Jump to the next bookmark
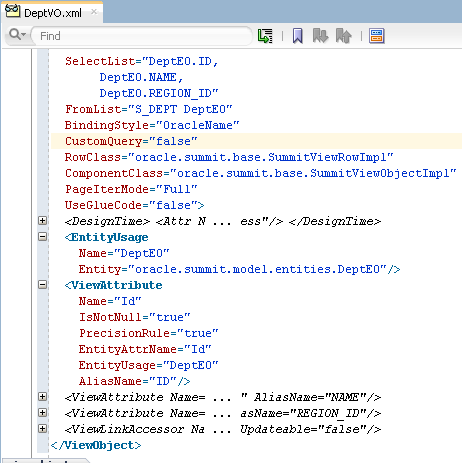The height and width of the screenshot is (463, 462). pyautogui.click(x=321, y=36)
